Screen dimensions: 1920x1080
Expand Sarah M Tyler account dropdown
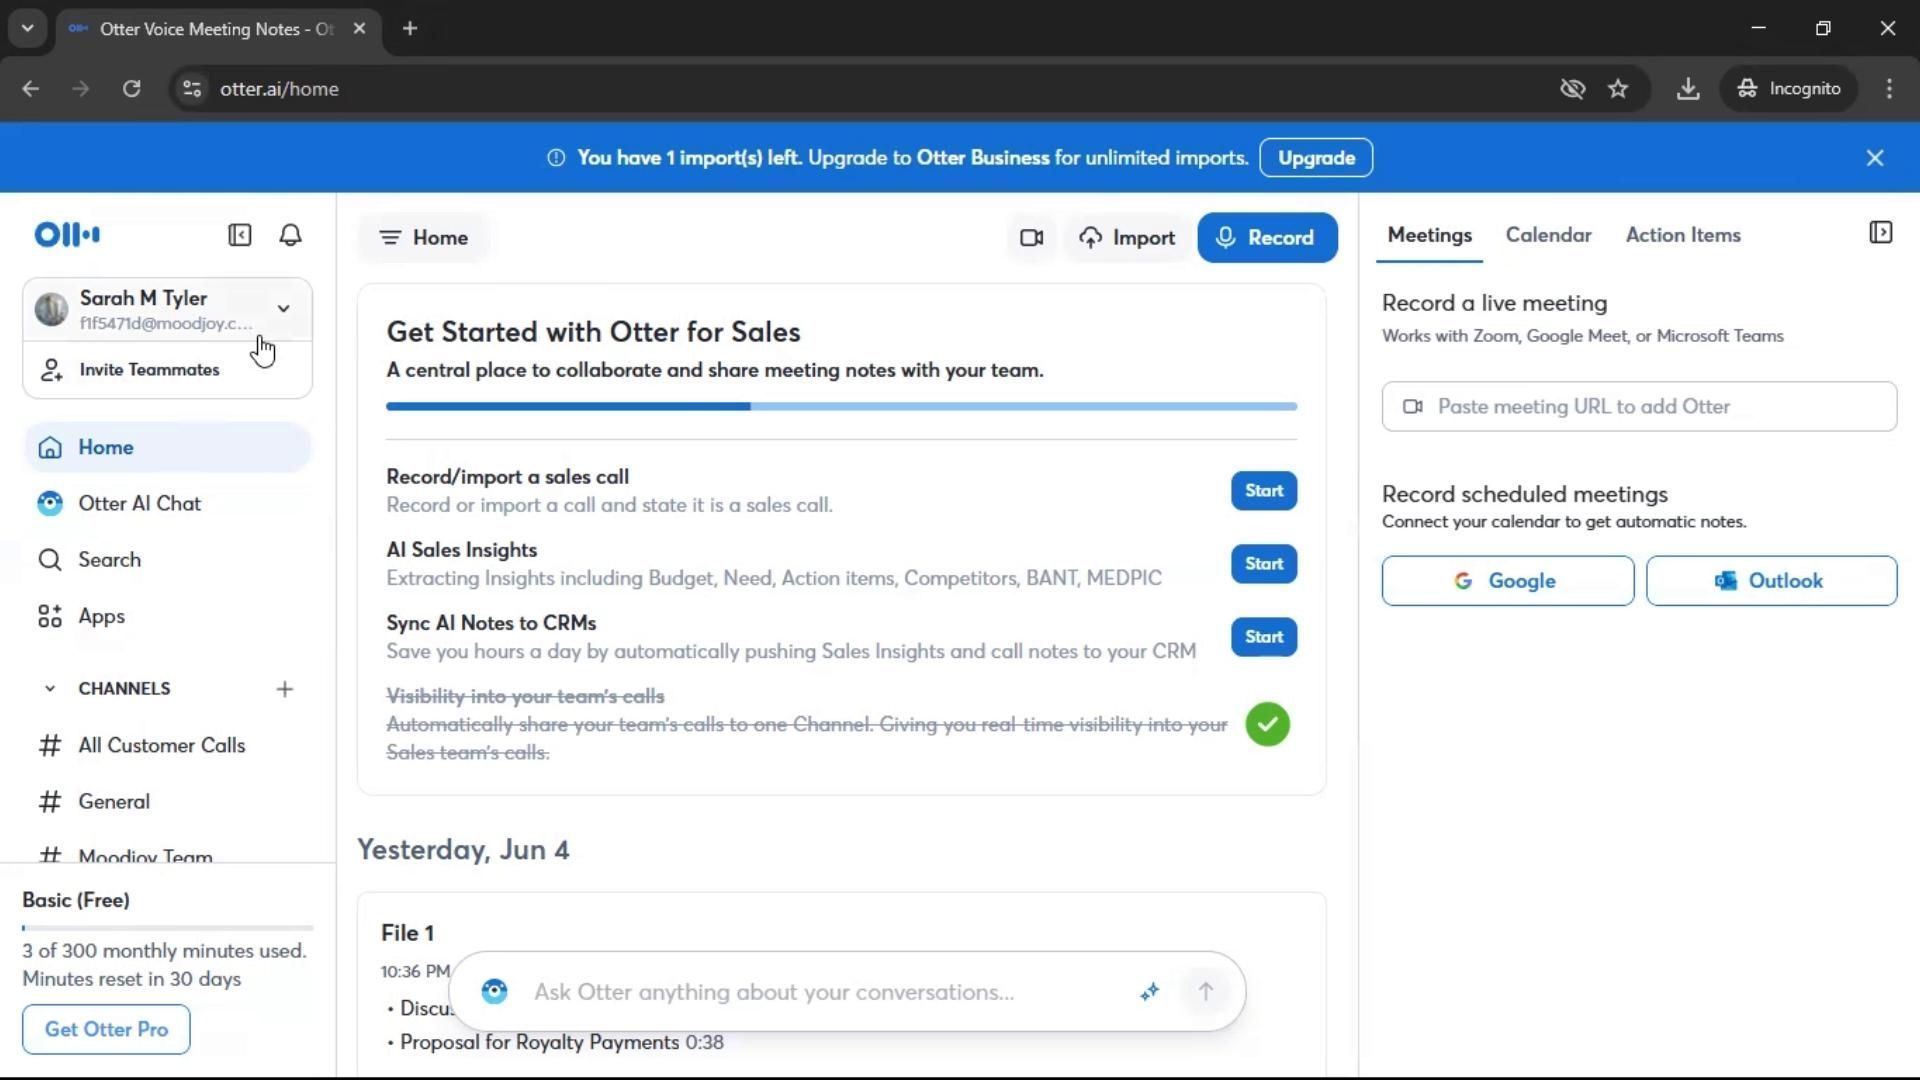[283, 308]
